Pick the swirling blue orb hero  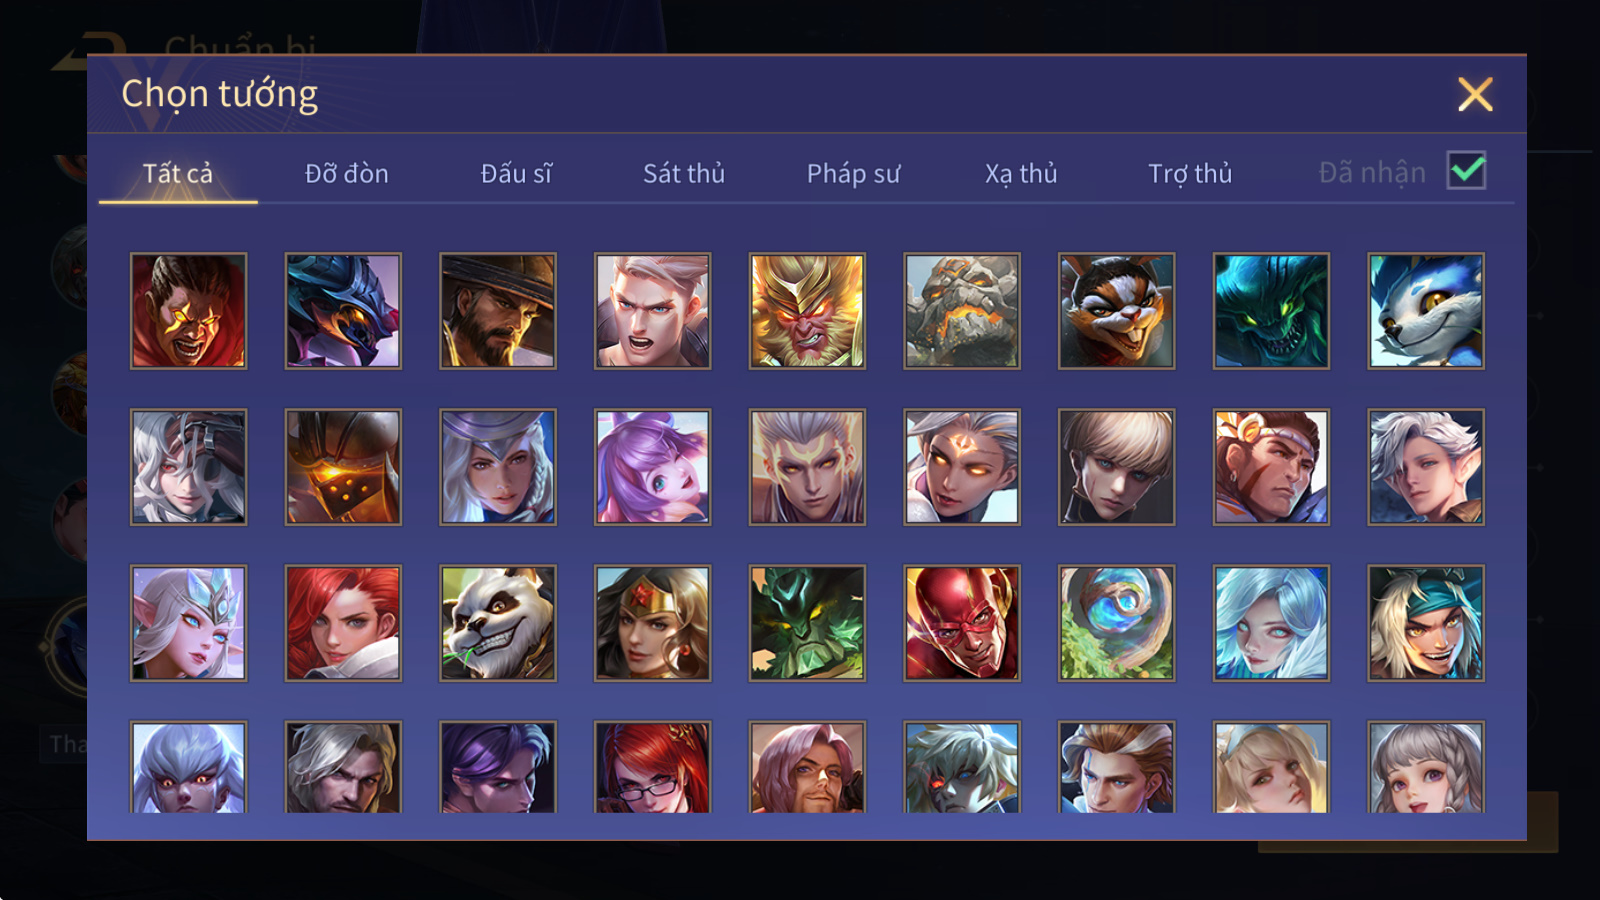coord(1116,623)
